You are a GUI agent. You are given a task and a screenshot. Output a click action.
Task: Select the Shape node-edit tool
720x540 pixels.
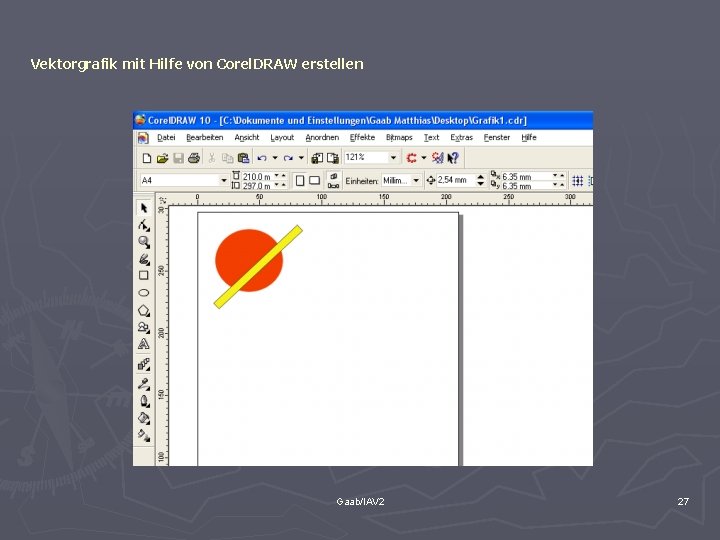click(x=144, y=225)
